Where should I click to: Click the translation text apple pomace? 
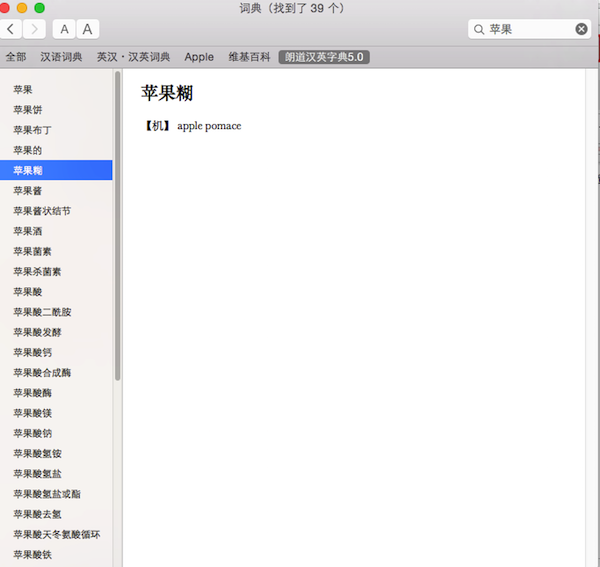(x=209, y=126)
